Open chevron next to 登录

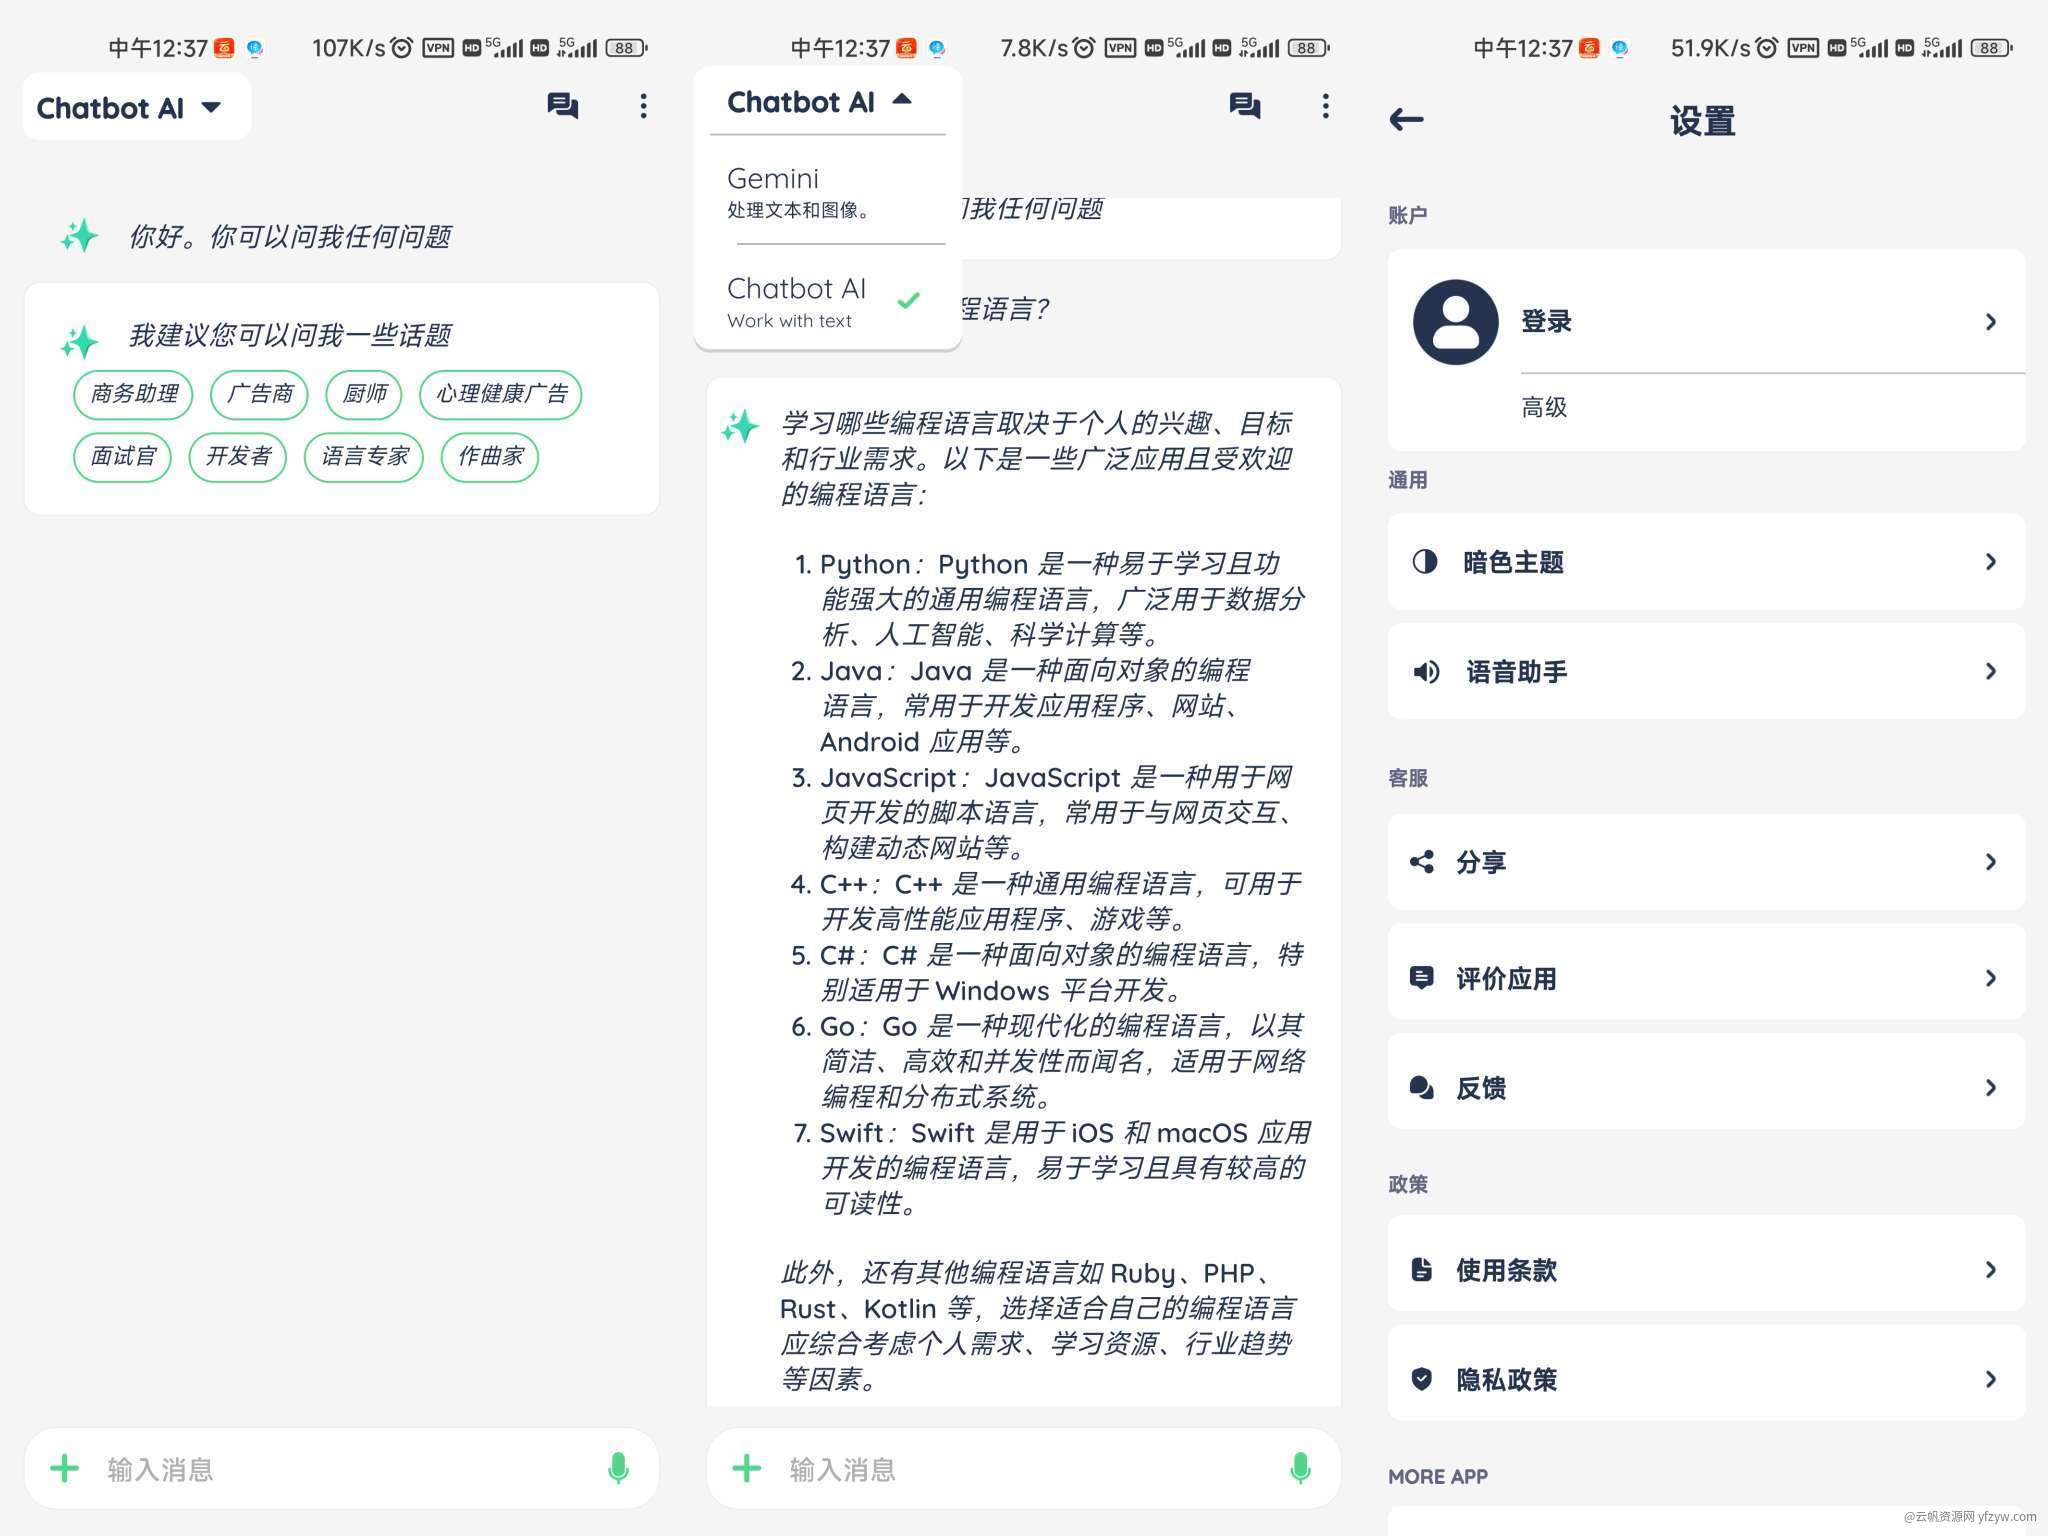point(1990,322)
